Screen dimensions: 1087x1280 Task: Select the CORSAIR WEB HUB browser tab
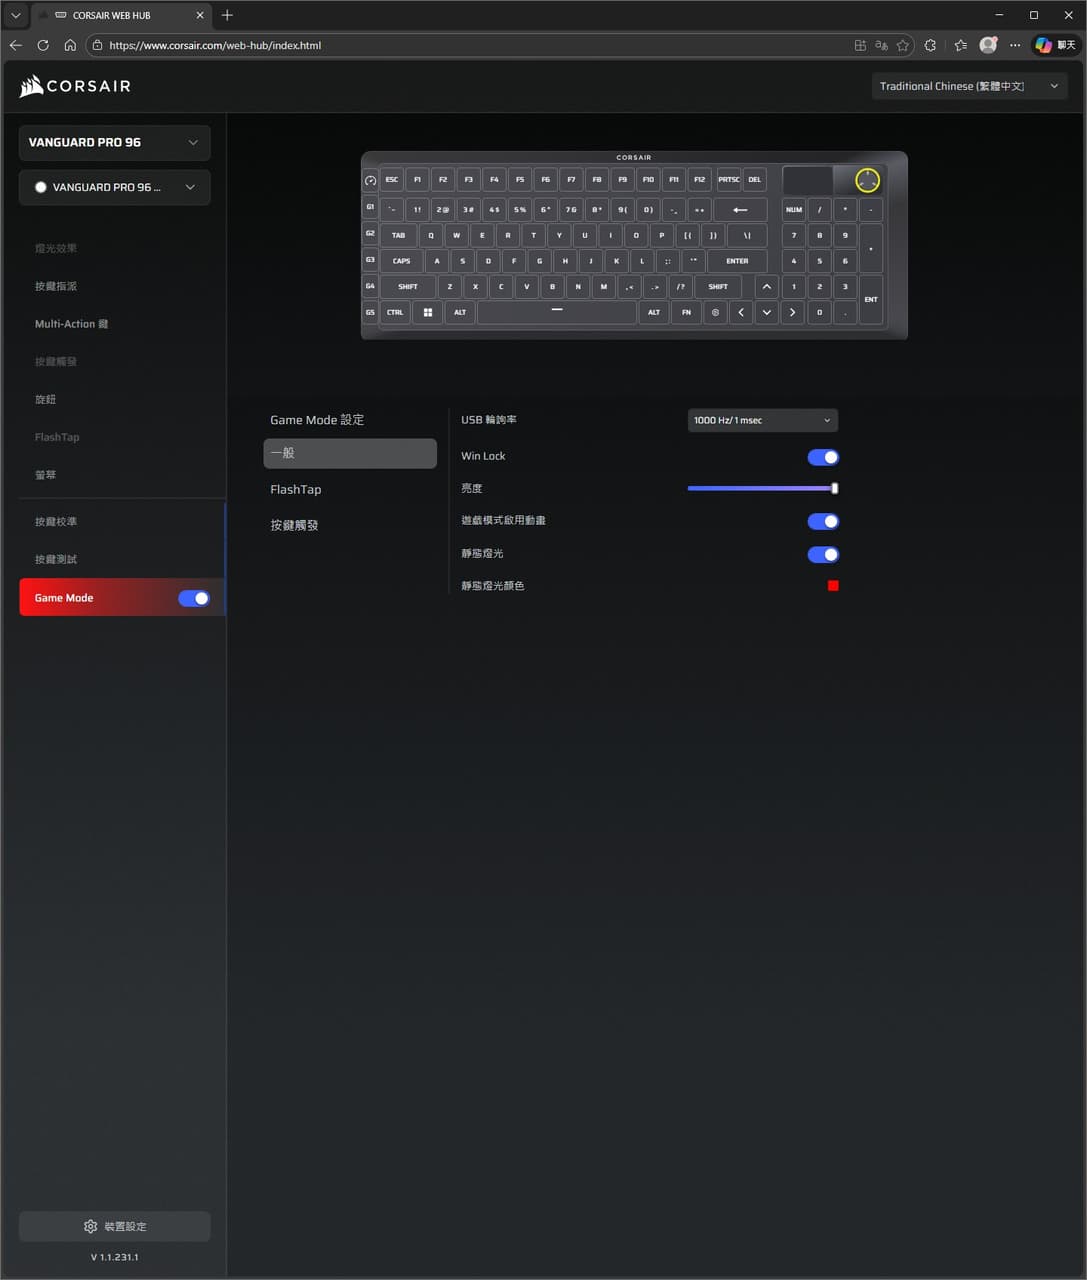120,15
